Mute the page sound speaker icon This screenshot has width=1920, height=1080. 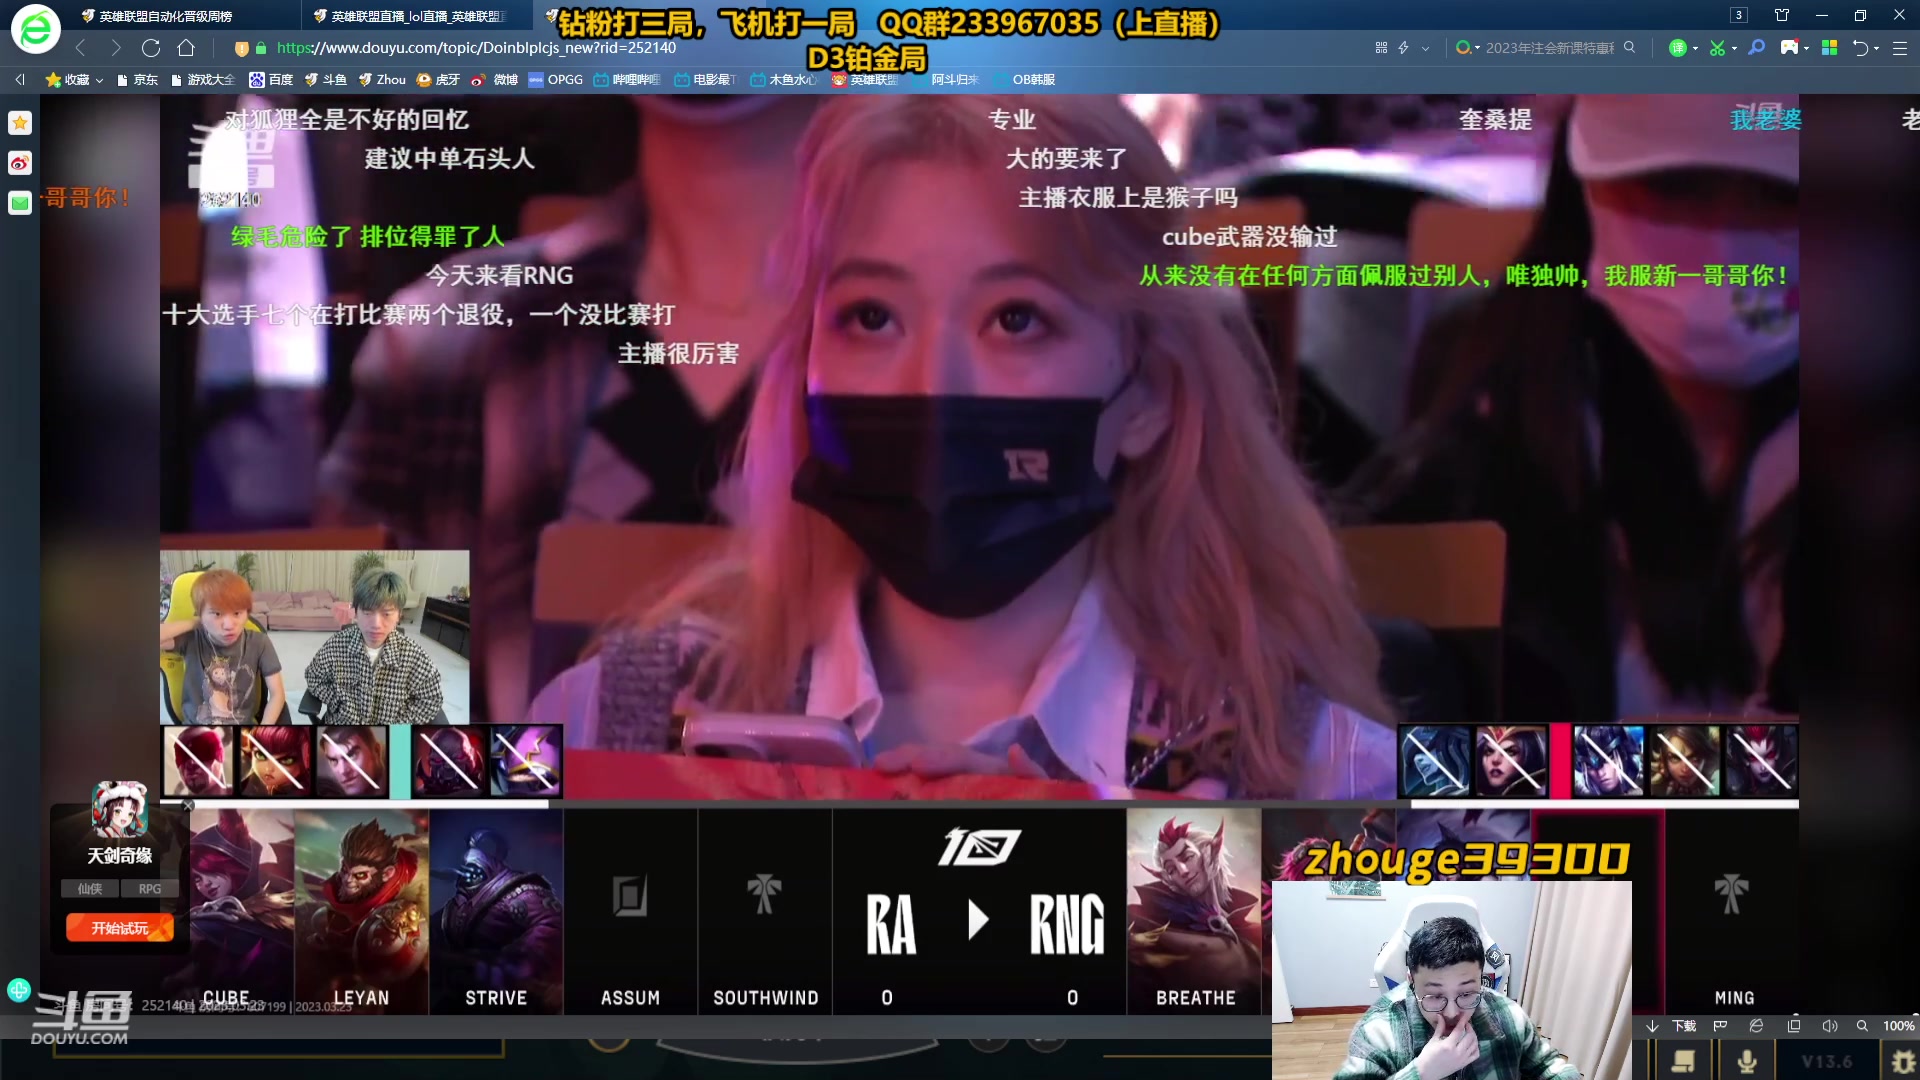coord(1829,1026)
